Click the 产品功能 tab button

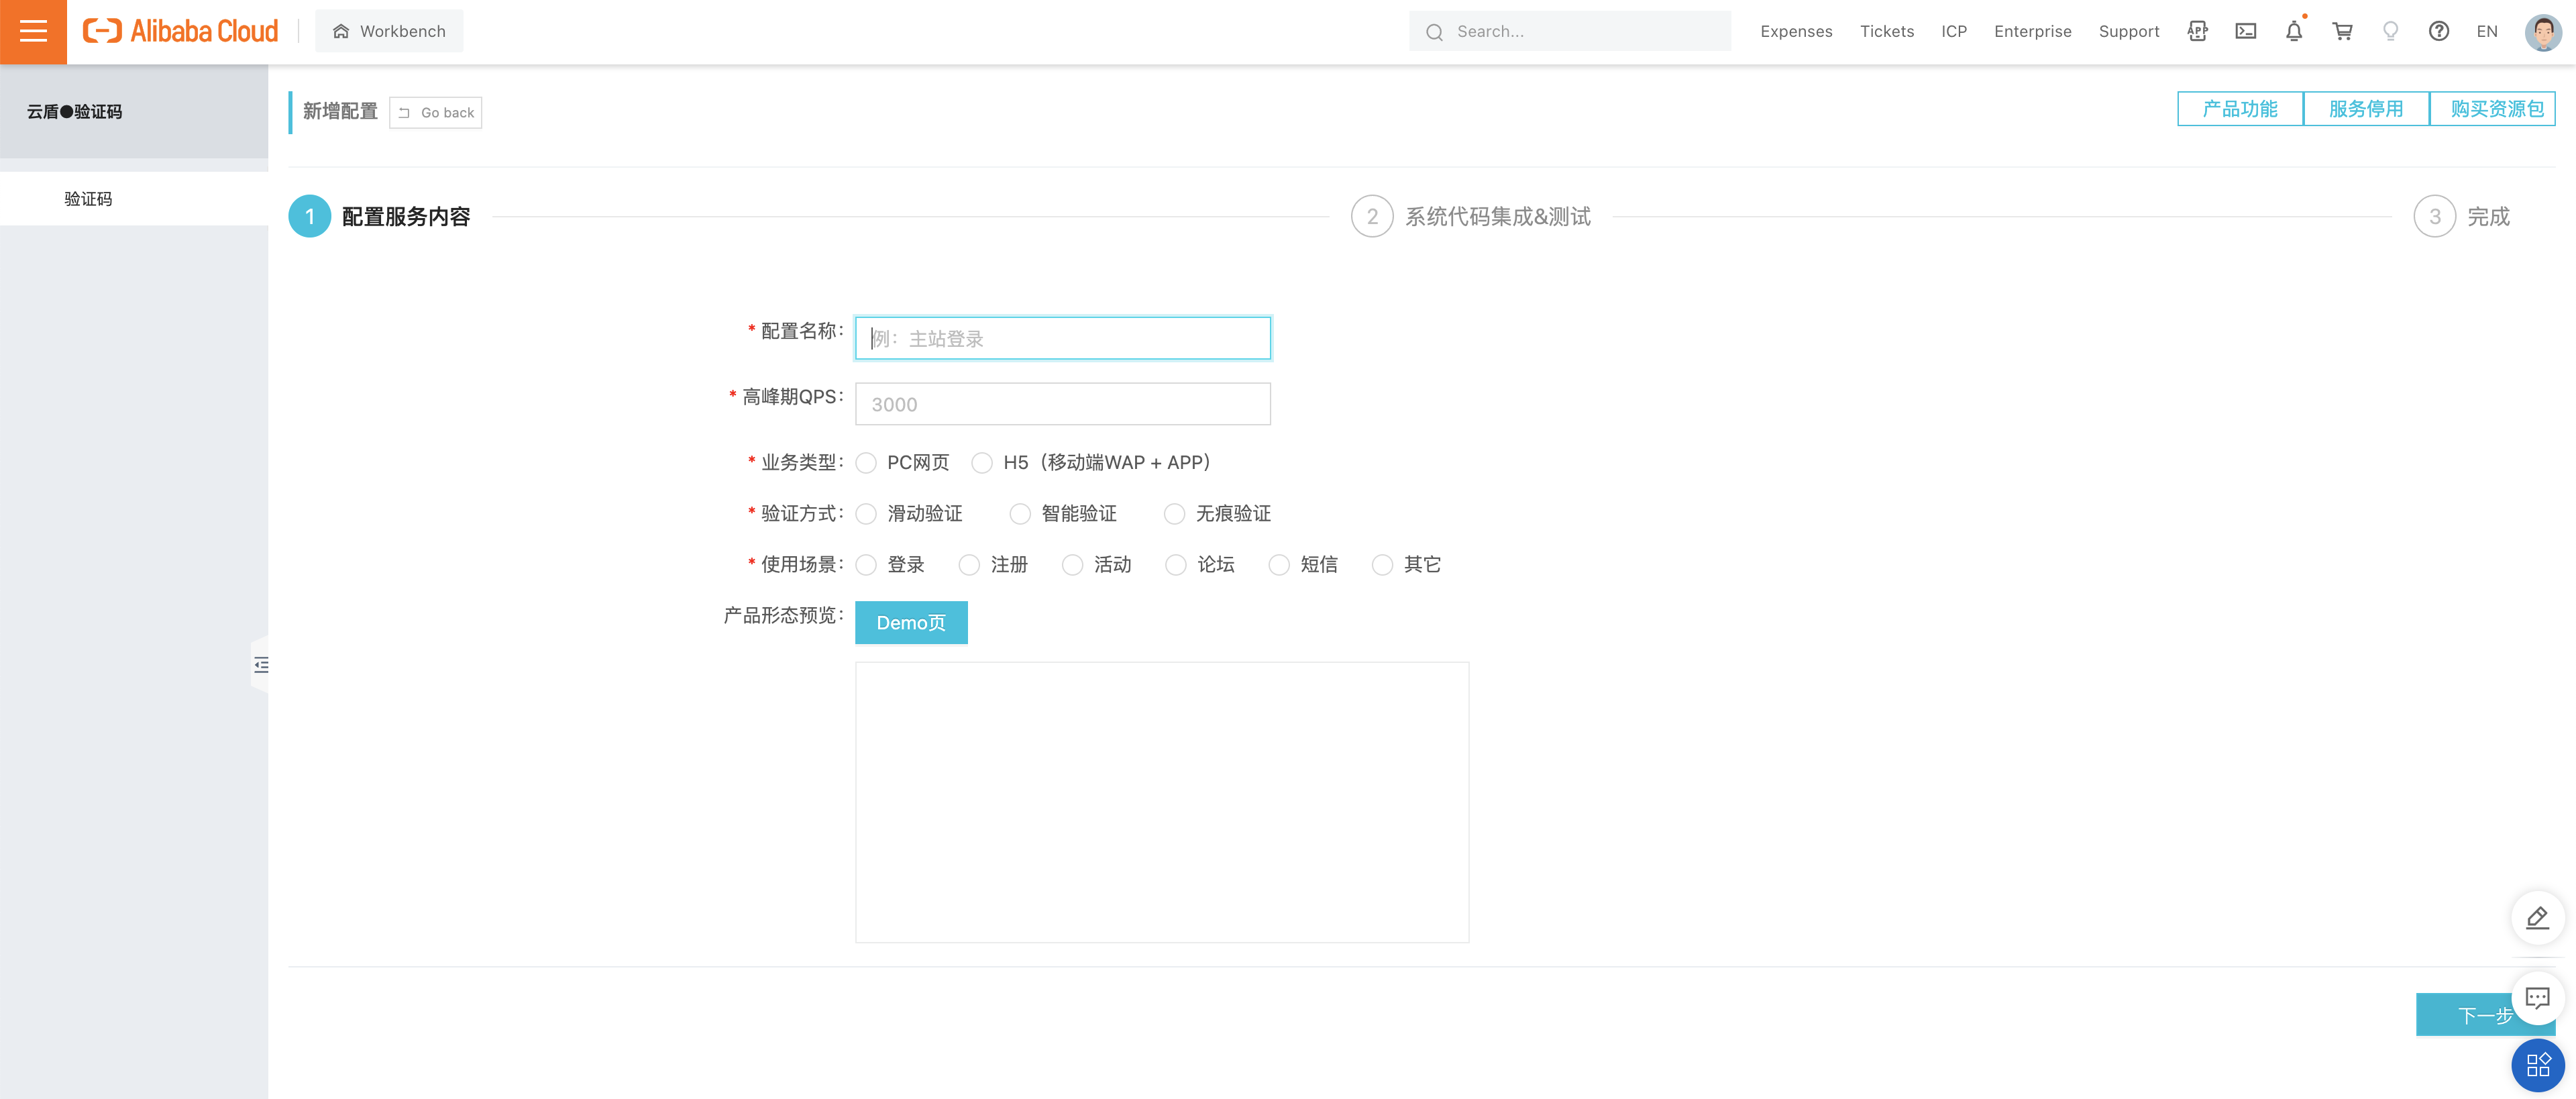[x=2243, y=110]
